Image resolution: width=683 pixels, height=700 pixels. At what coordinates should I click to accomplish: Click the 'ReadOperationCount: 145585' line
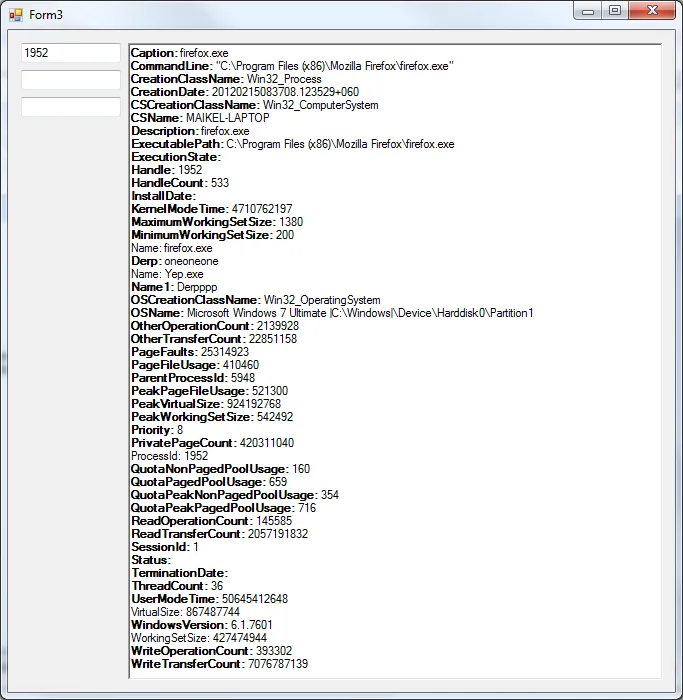212,521
